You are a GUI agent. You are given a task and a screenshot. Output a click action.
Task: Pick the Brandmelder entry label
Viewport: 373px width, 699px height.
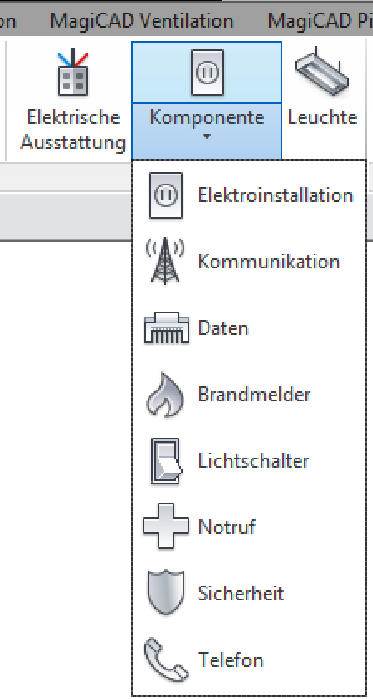click(x=254, y=395)
